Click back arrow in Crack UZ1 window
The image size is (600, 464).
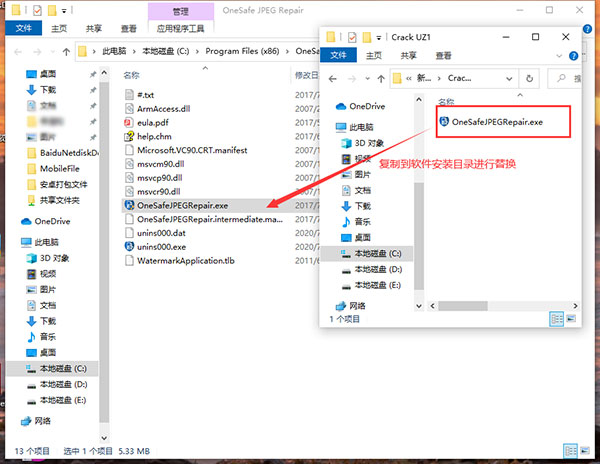pos(333,79)
